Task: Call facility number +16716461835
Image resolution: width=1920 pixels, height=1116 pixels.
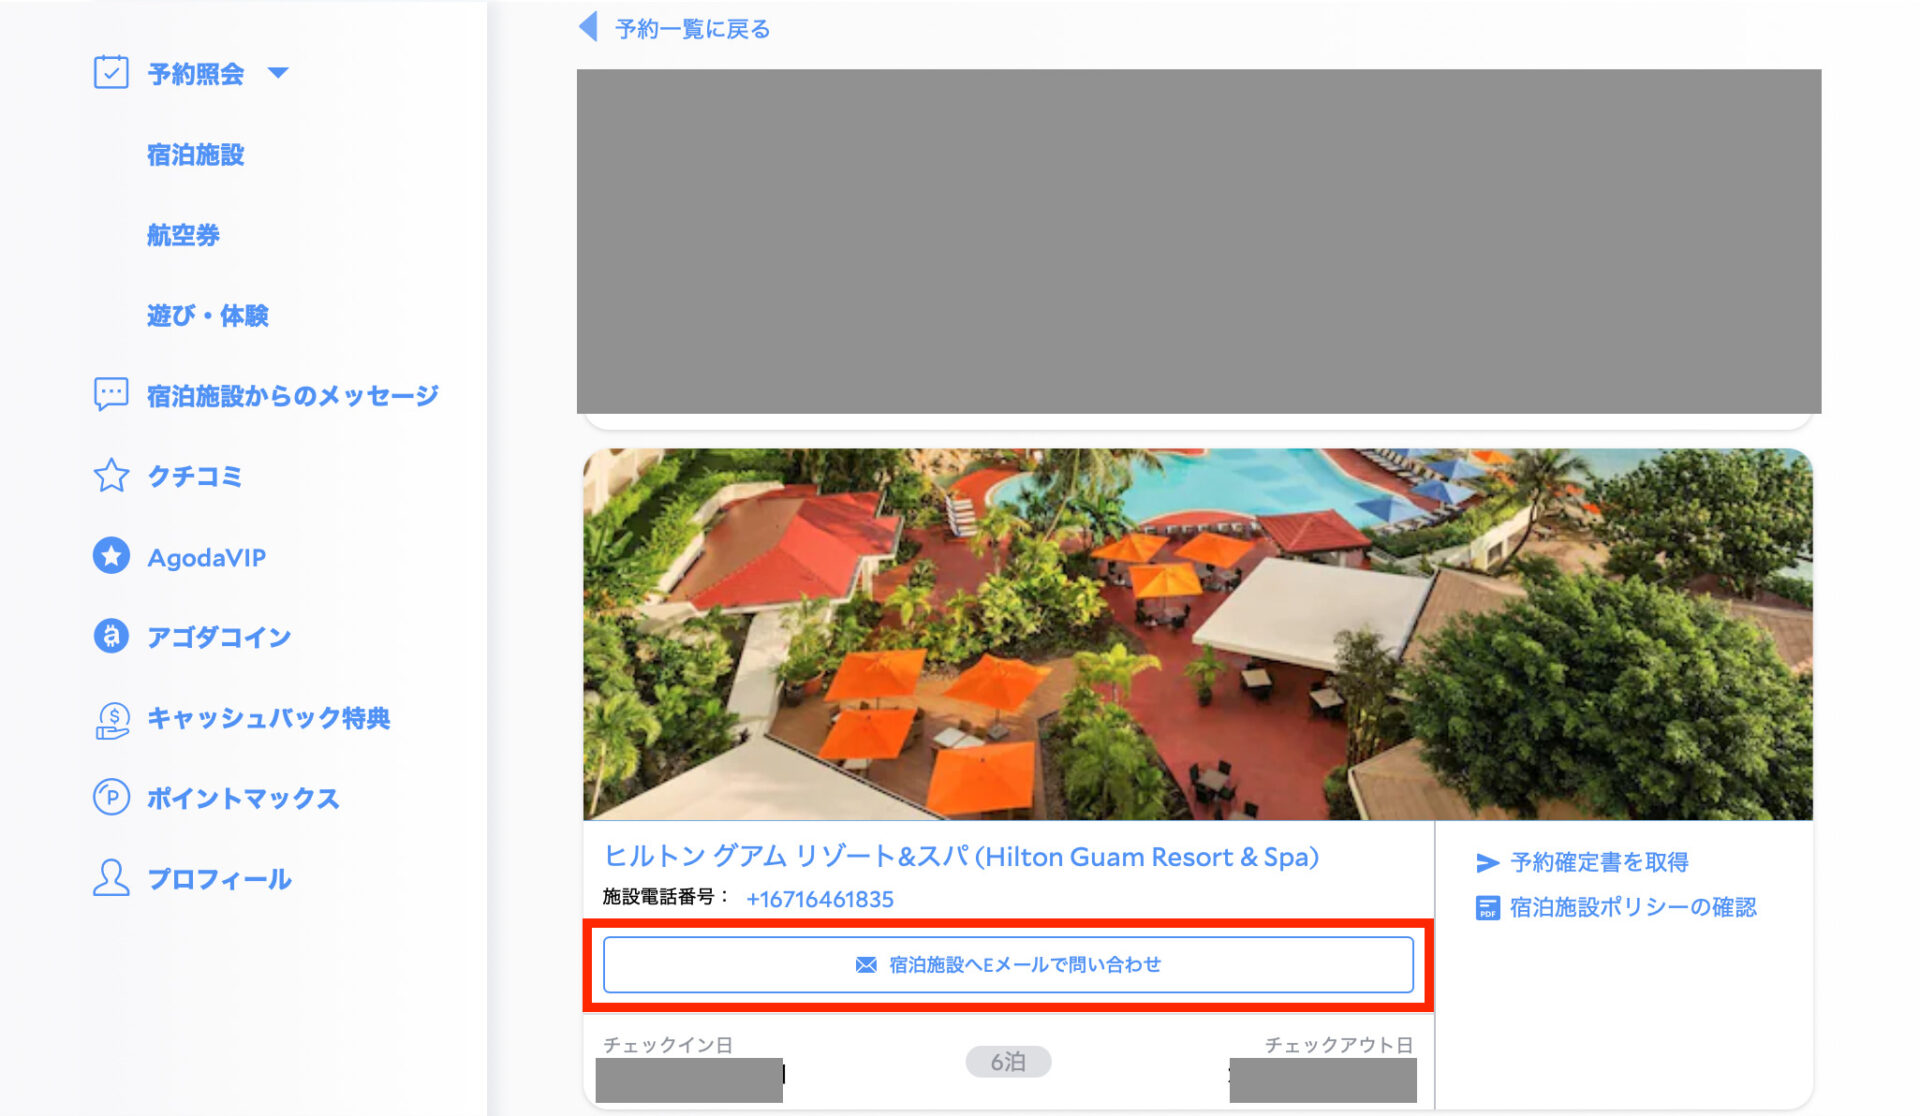Action: click(x=820, y=899)
